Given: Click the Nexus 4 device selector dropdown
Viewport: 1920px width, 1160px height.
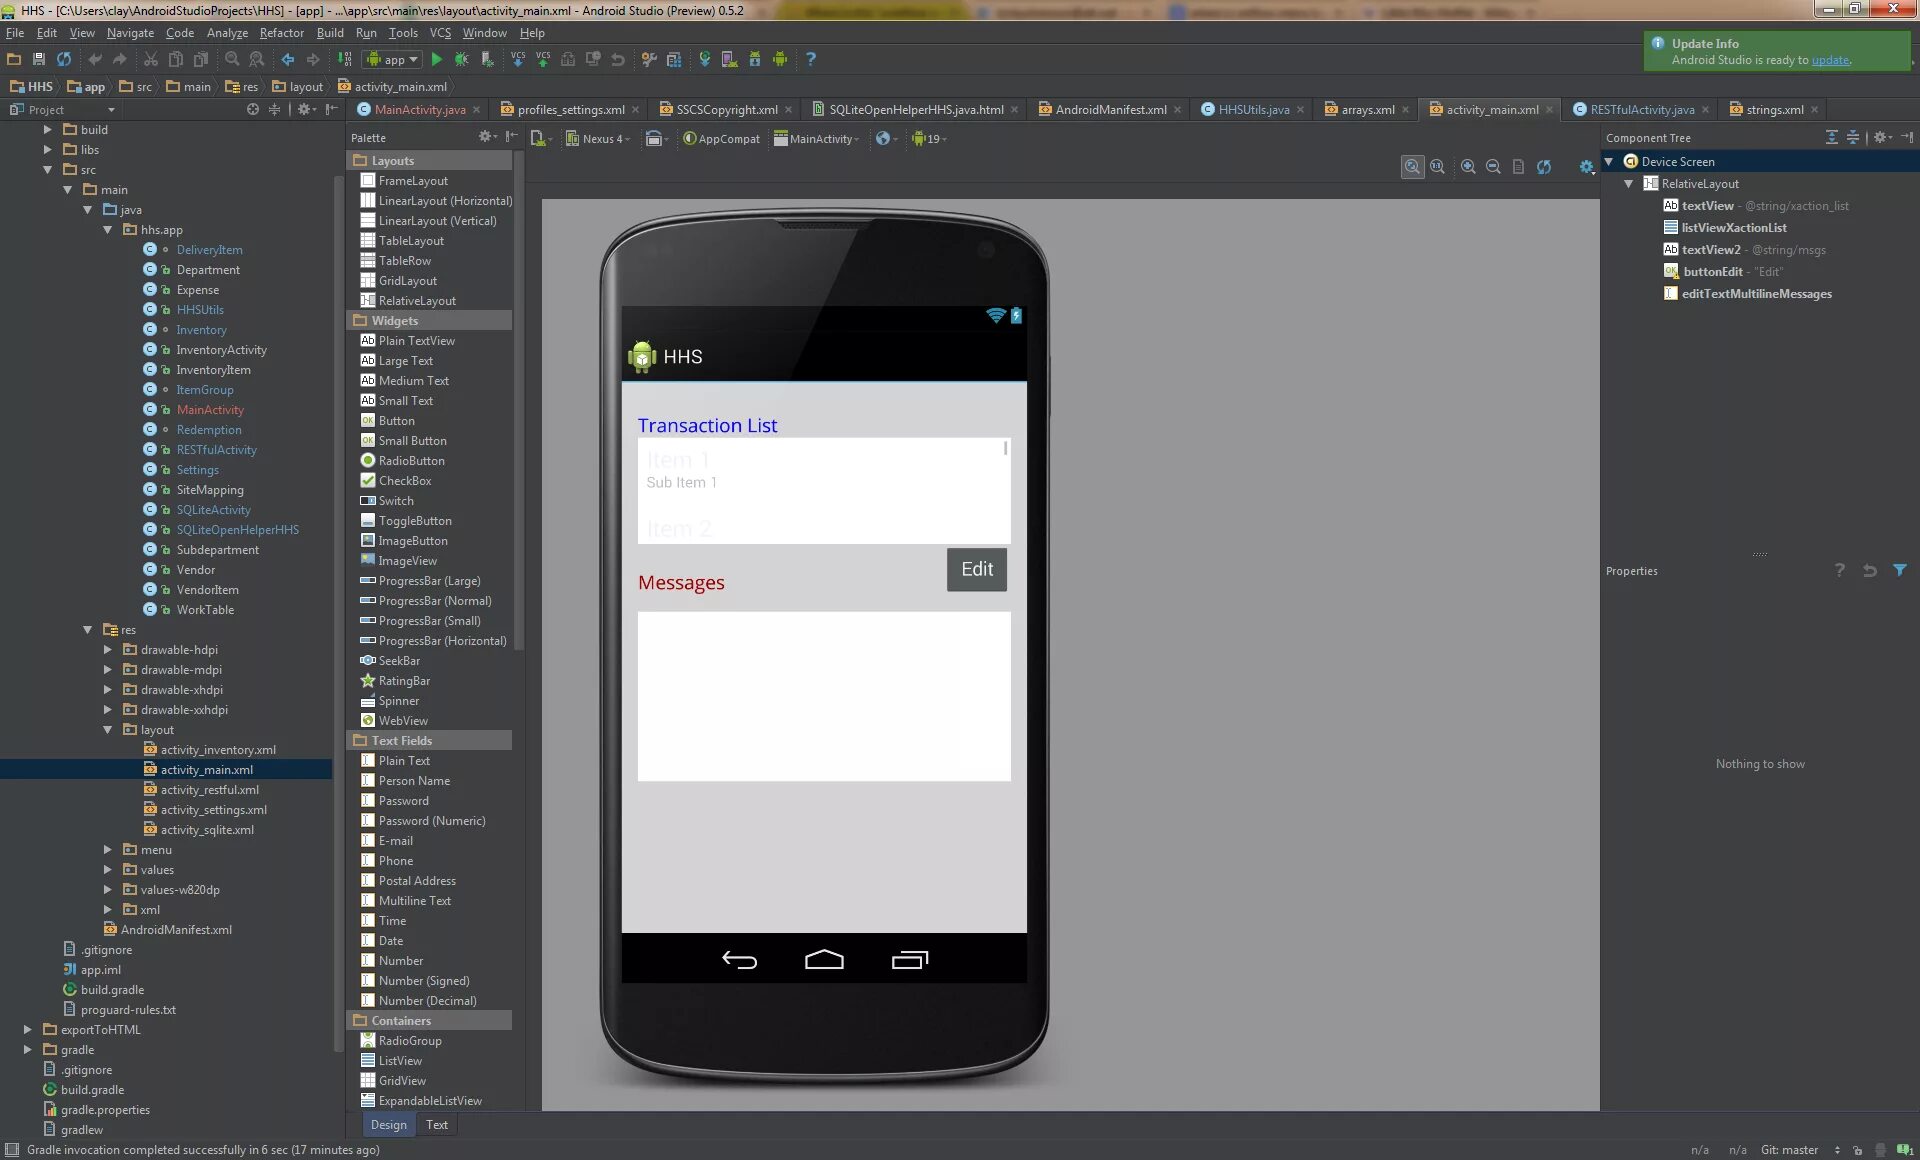Looking at the screenshot, I should pos(603,137).
